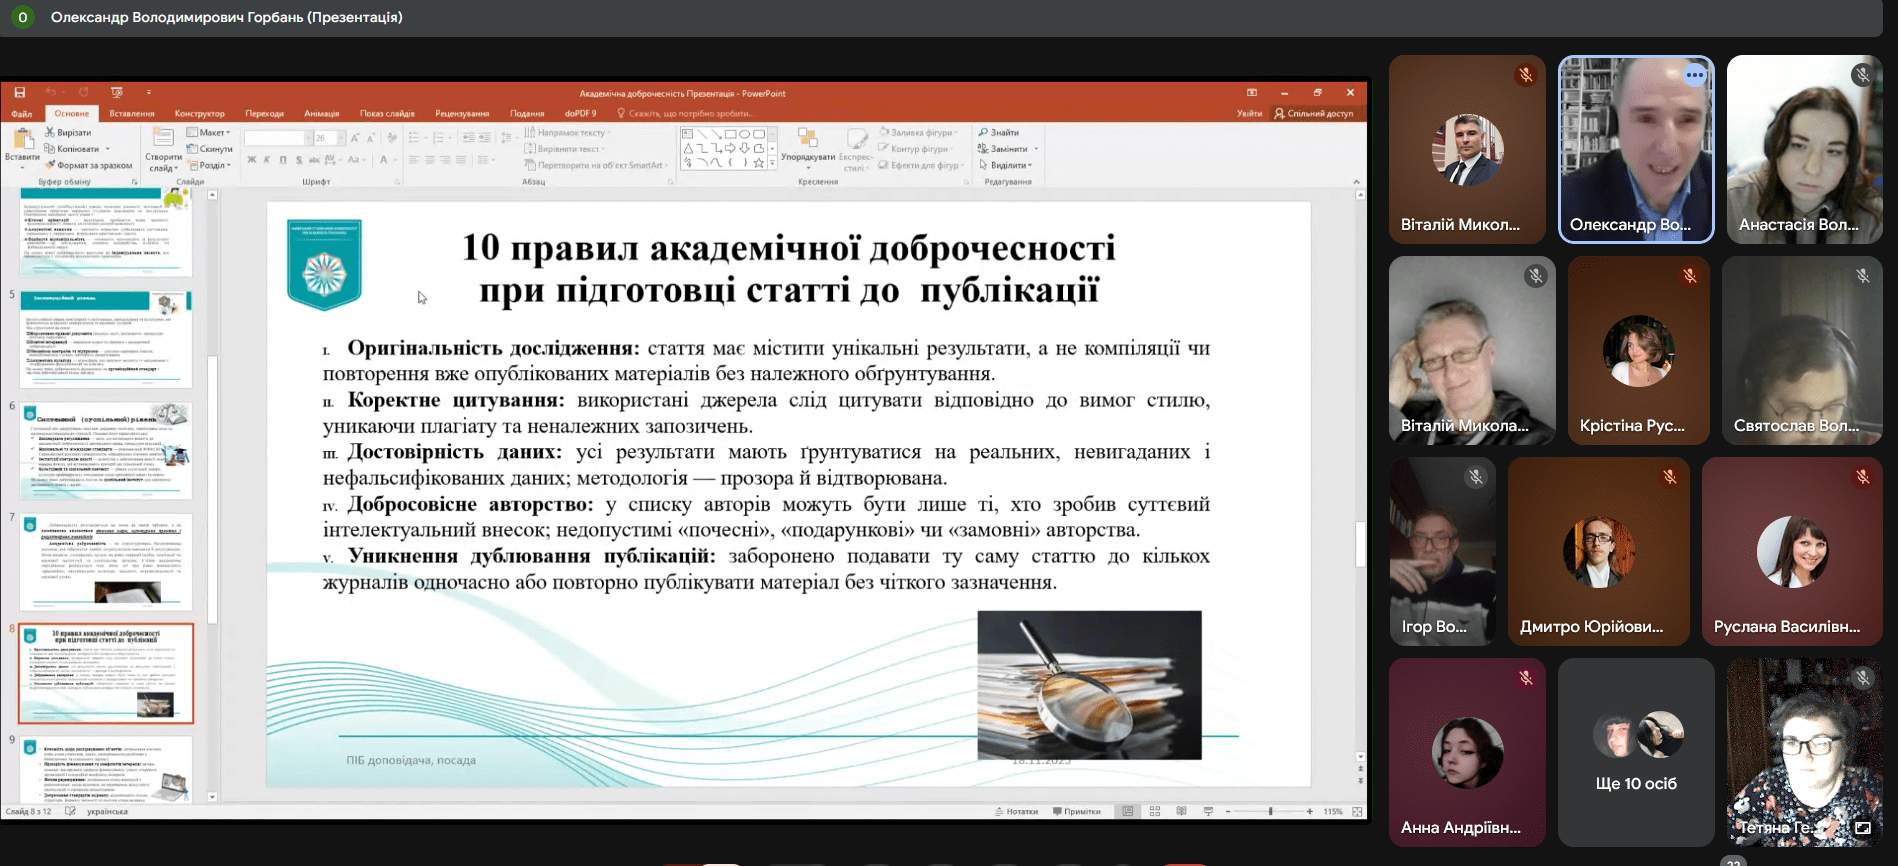Expand the Макет layout dropdown

(211, 132)
